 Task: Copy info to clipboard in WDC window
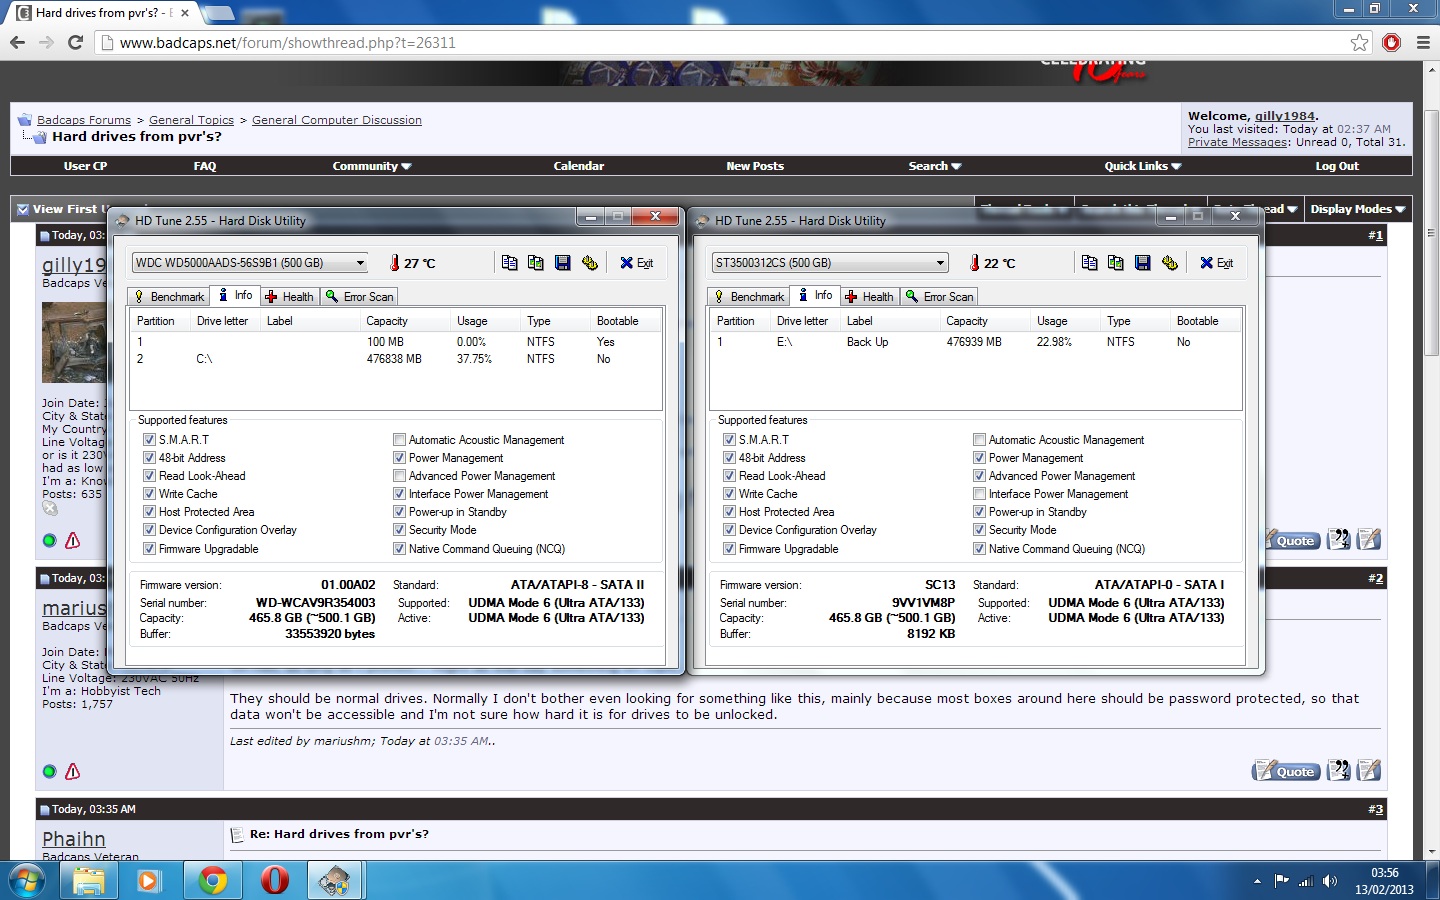[509, 263]
